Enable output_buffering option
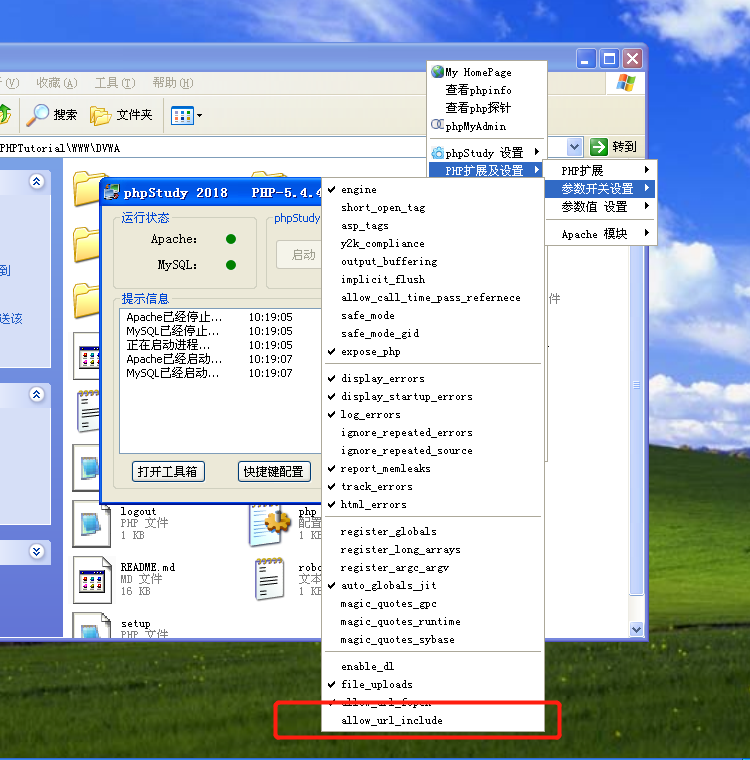The height and width of the screenshot is (760, 750). point(433,261)
